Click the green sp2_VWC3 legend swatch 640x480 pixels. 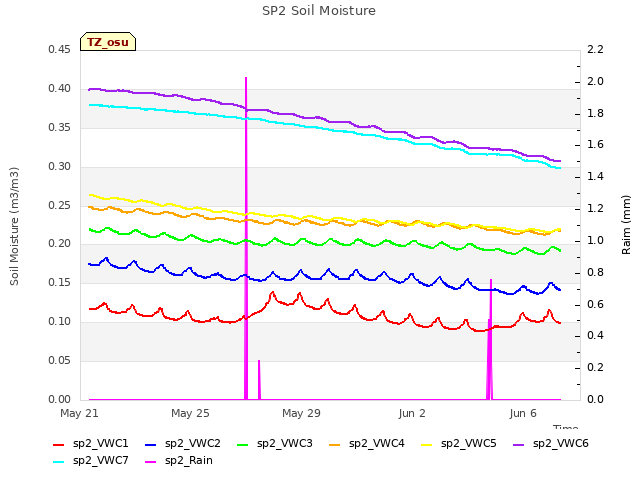coord(243,445)
